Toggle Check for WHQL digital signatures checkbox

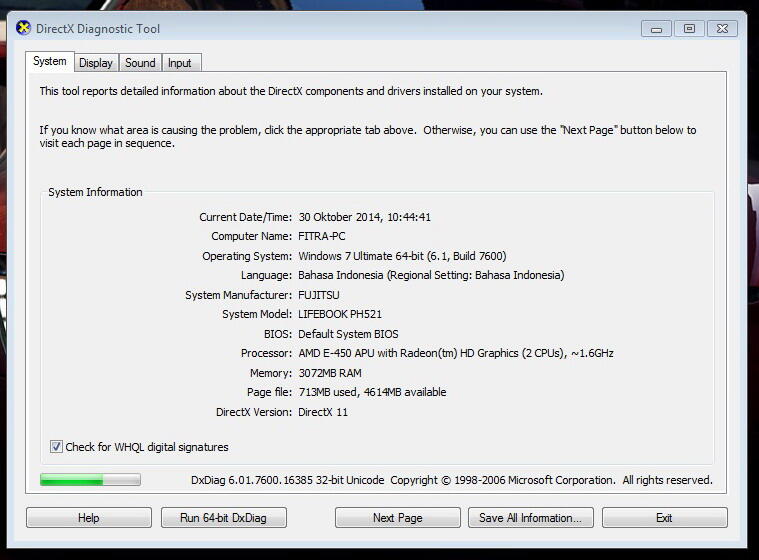click(56, 446)
